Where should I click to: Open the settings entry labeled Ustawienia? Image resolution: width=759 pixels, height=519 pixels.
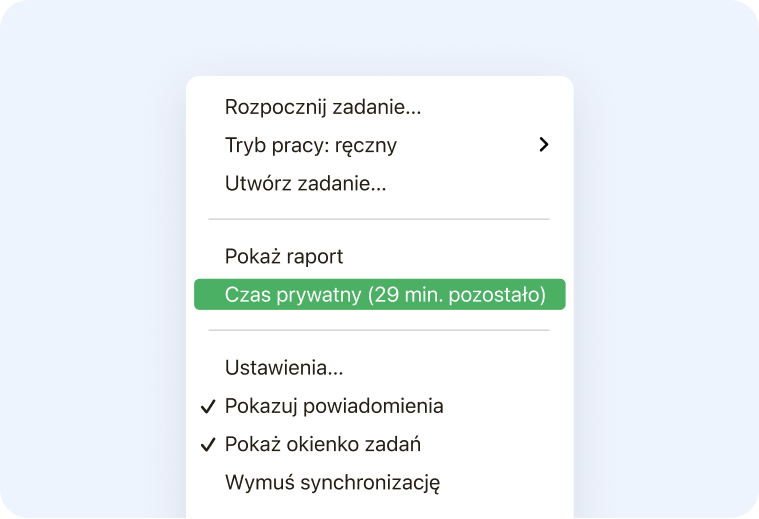(284, 368)
